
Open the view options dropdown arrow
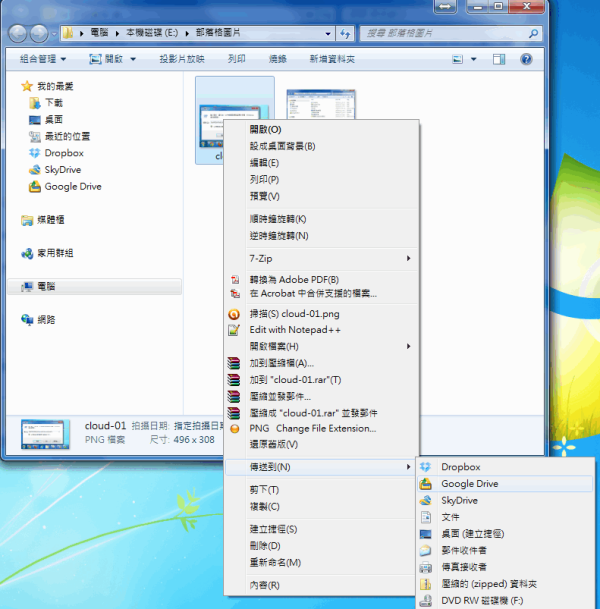[x=473, y=59]
